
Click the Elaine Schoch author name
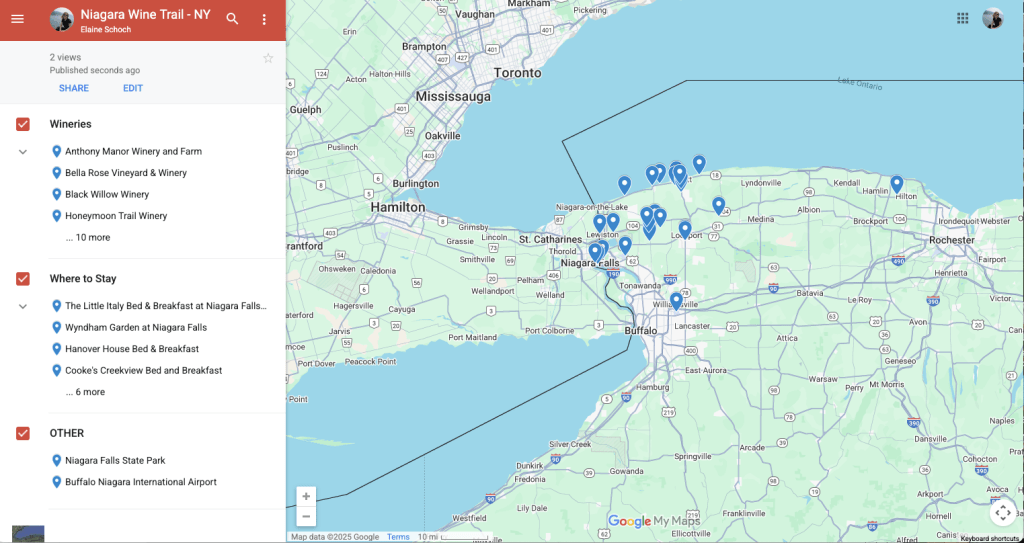(x=105, y=30)
